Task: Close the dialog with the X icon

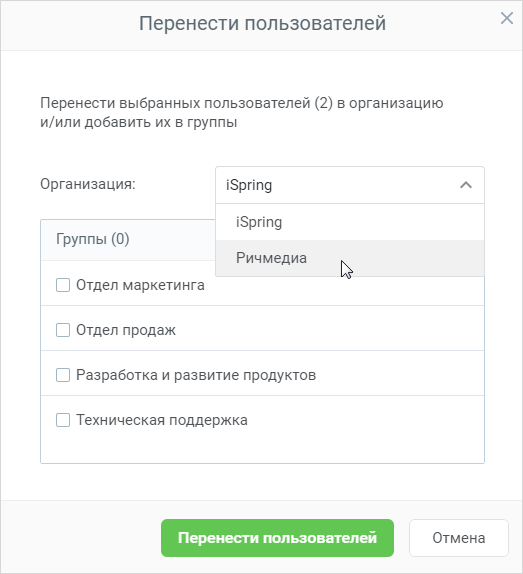Action: (507, 18)
